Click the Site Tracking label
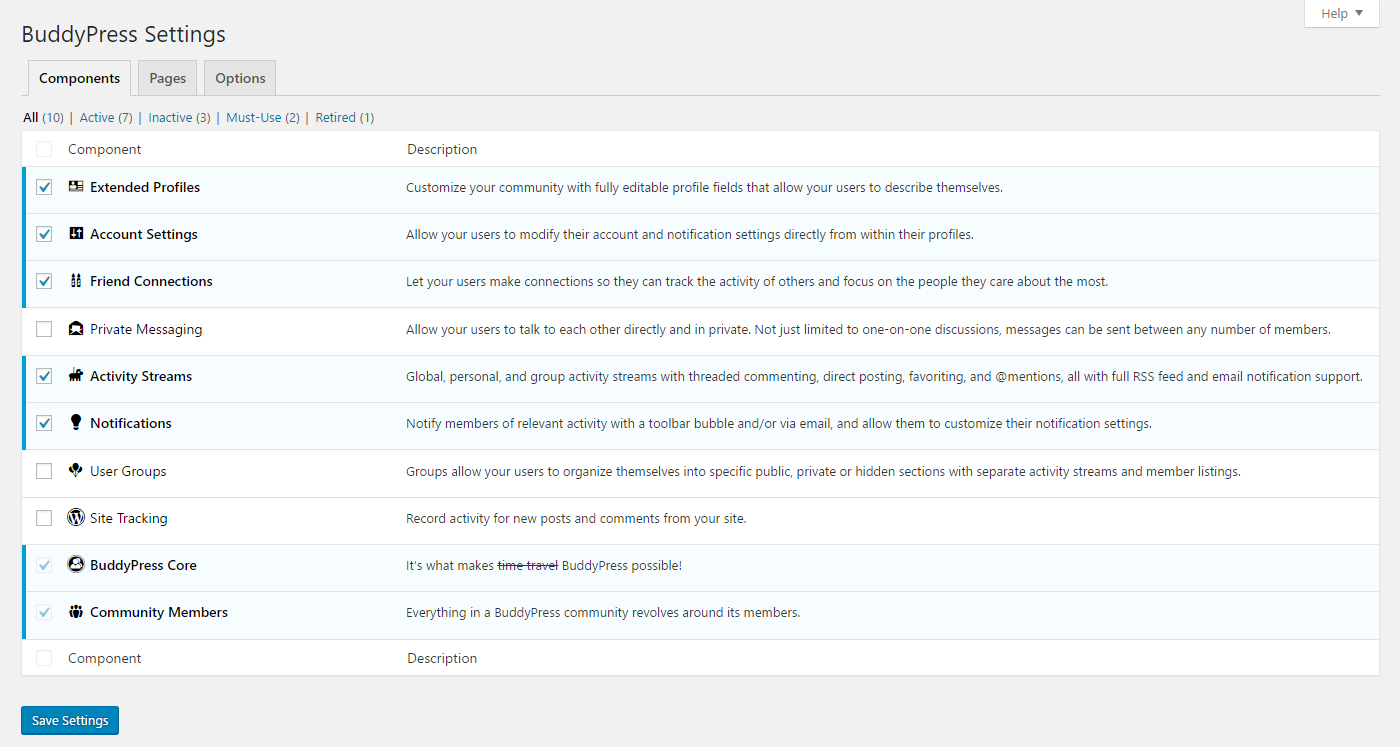 click(x=129, y=518)
